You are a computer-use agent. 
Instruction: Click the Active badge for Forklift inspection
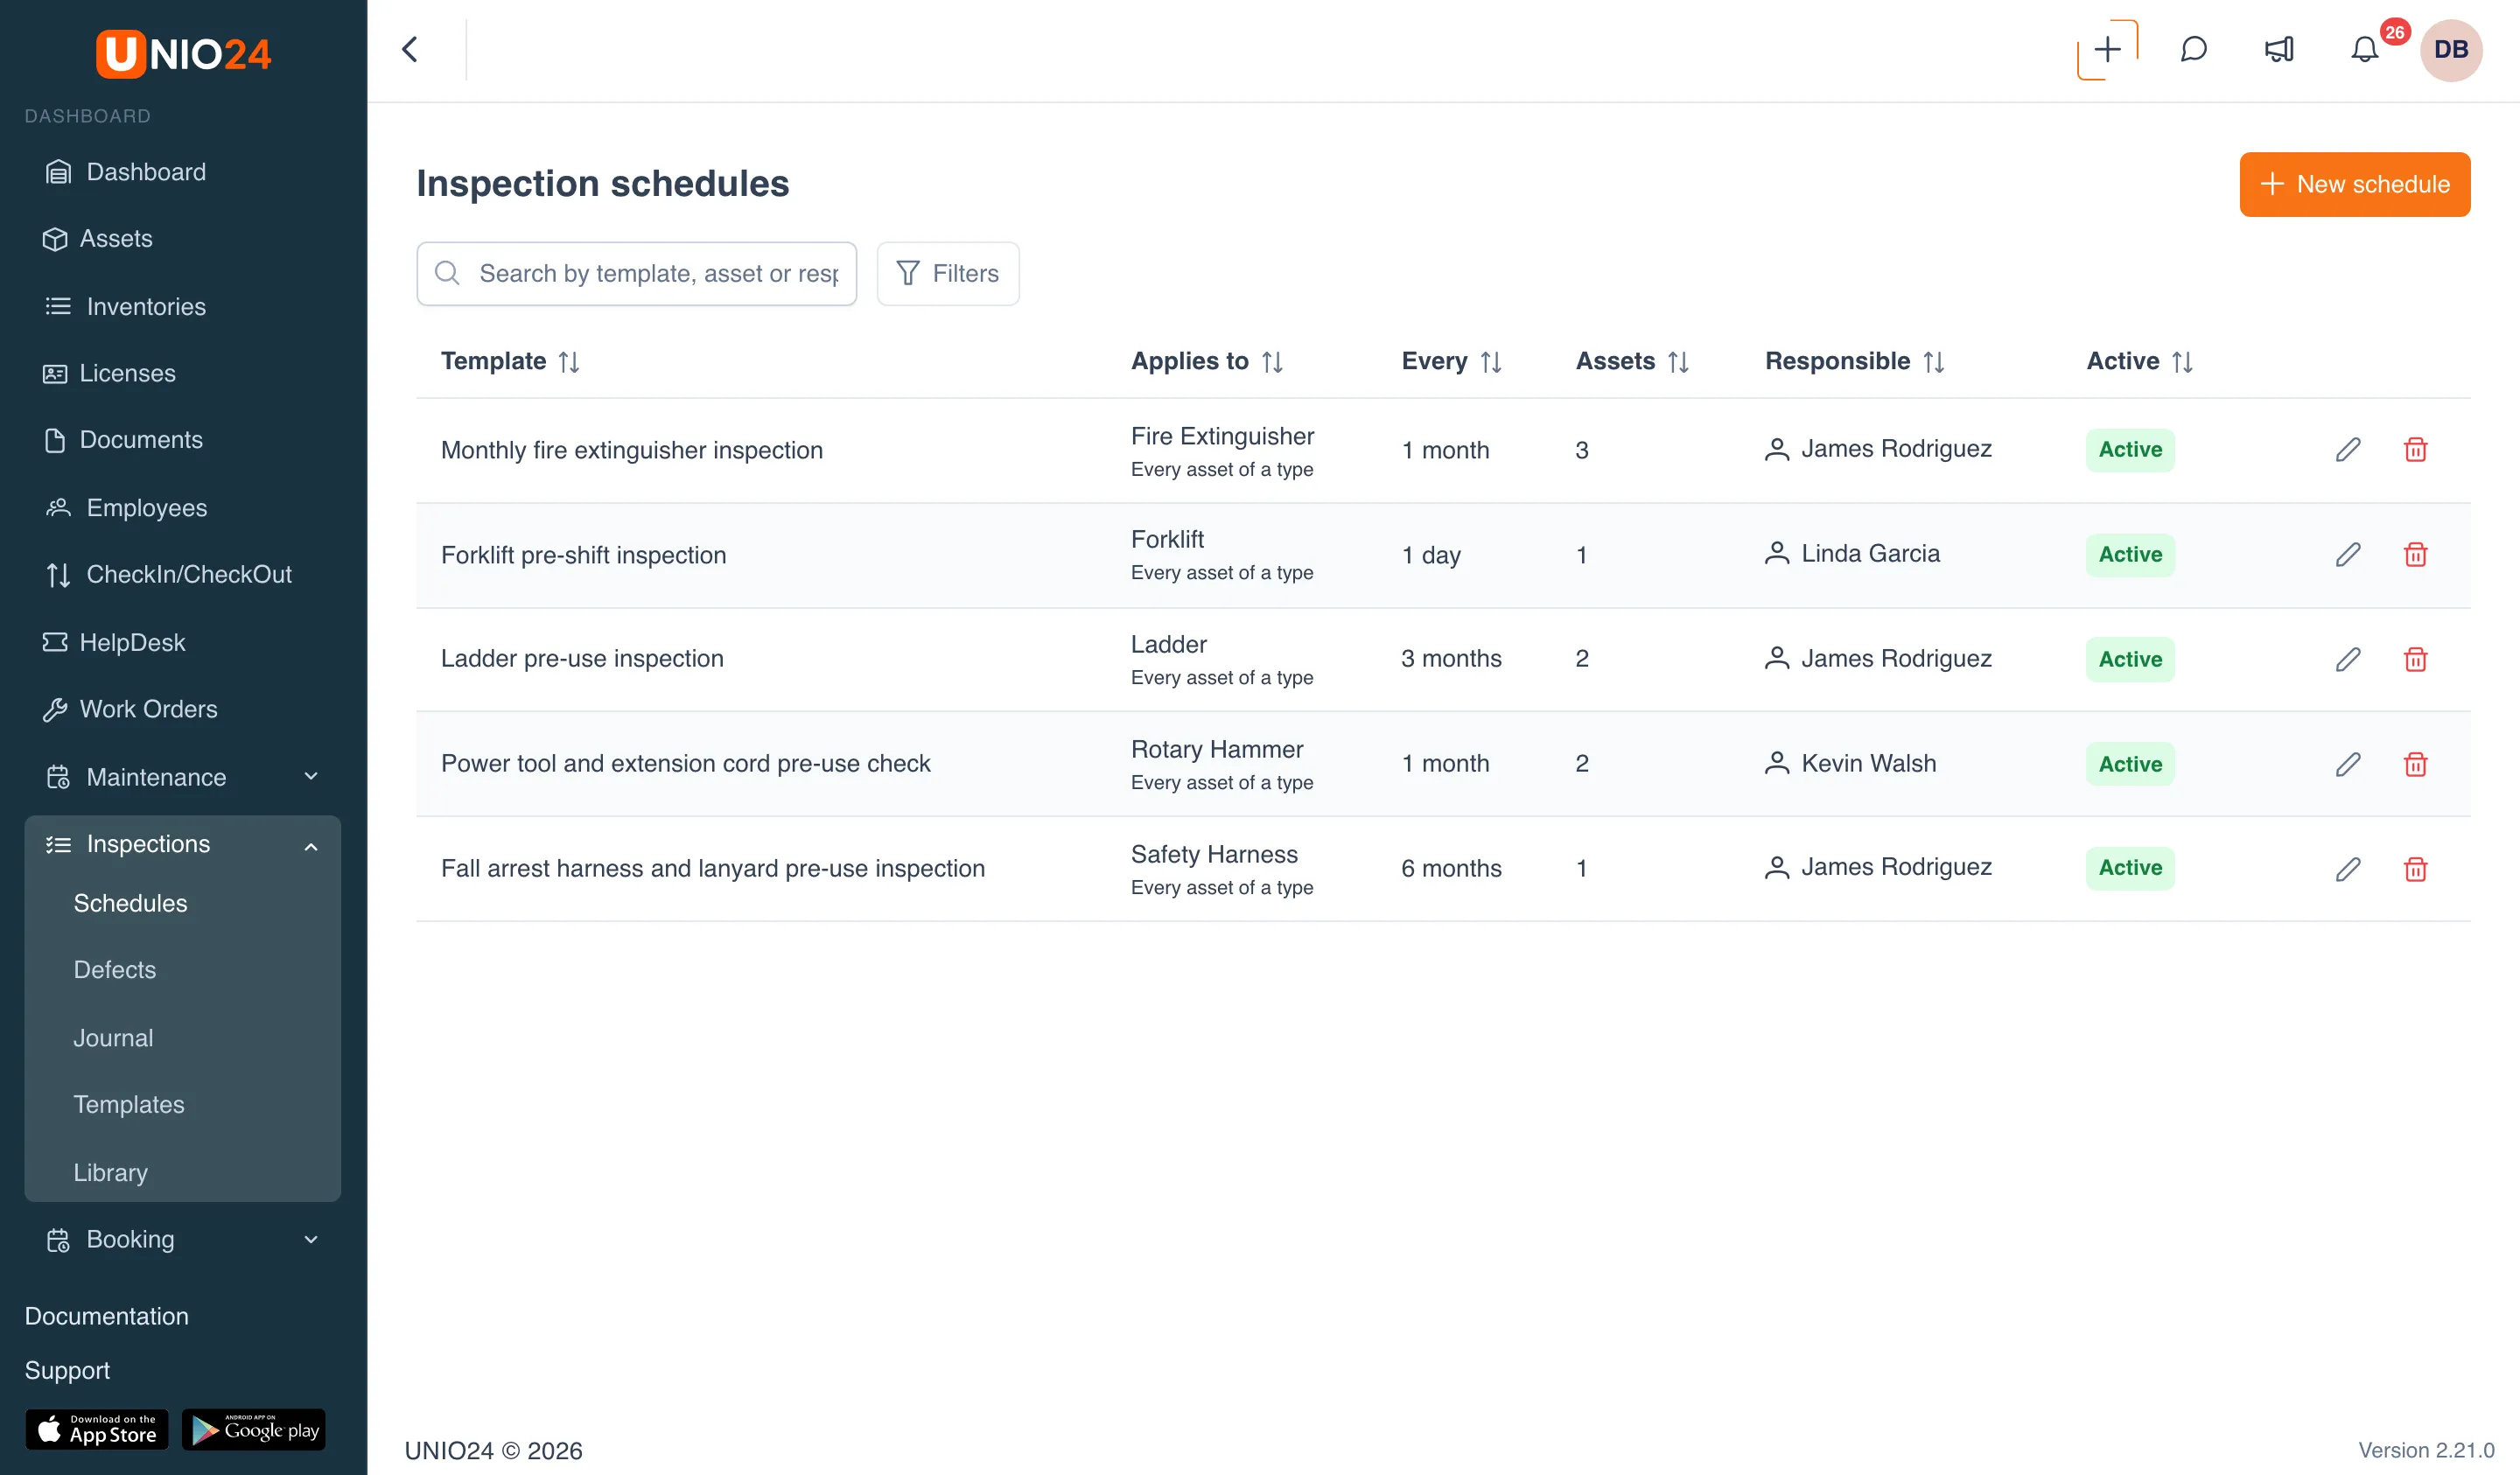click(x=2130, y=555)
